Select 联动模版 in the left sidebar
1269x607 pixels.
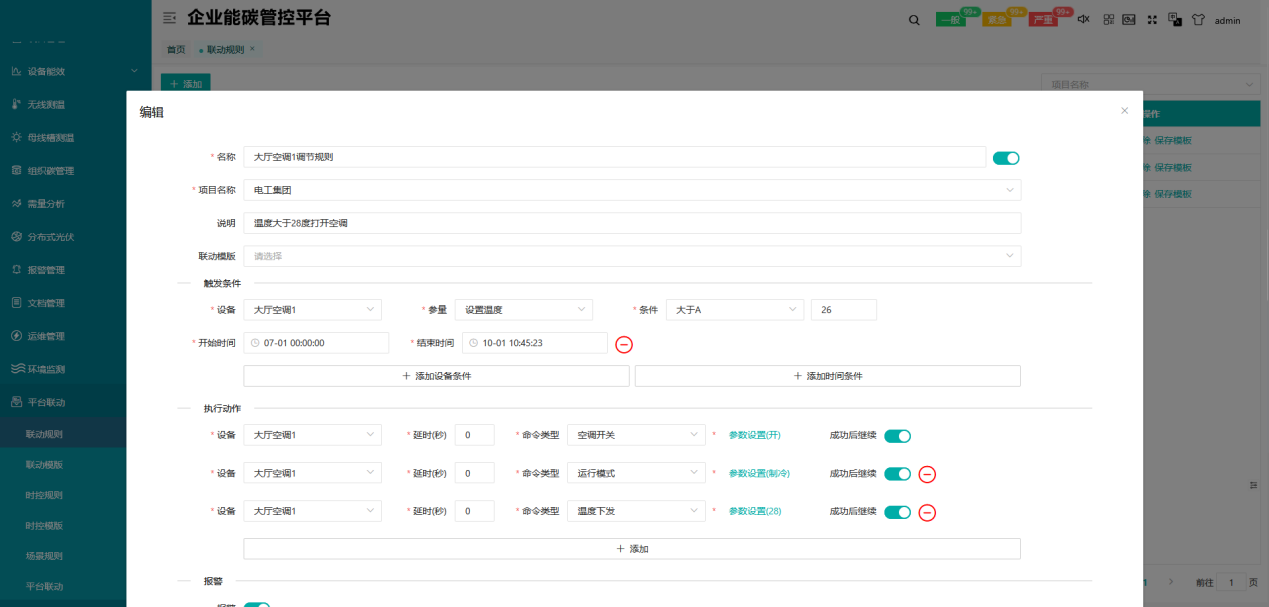pos(45,465)
